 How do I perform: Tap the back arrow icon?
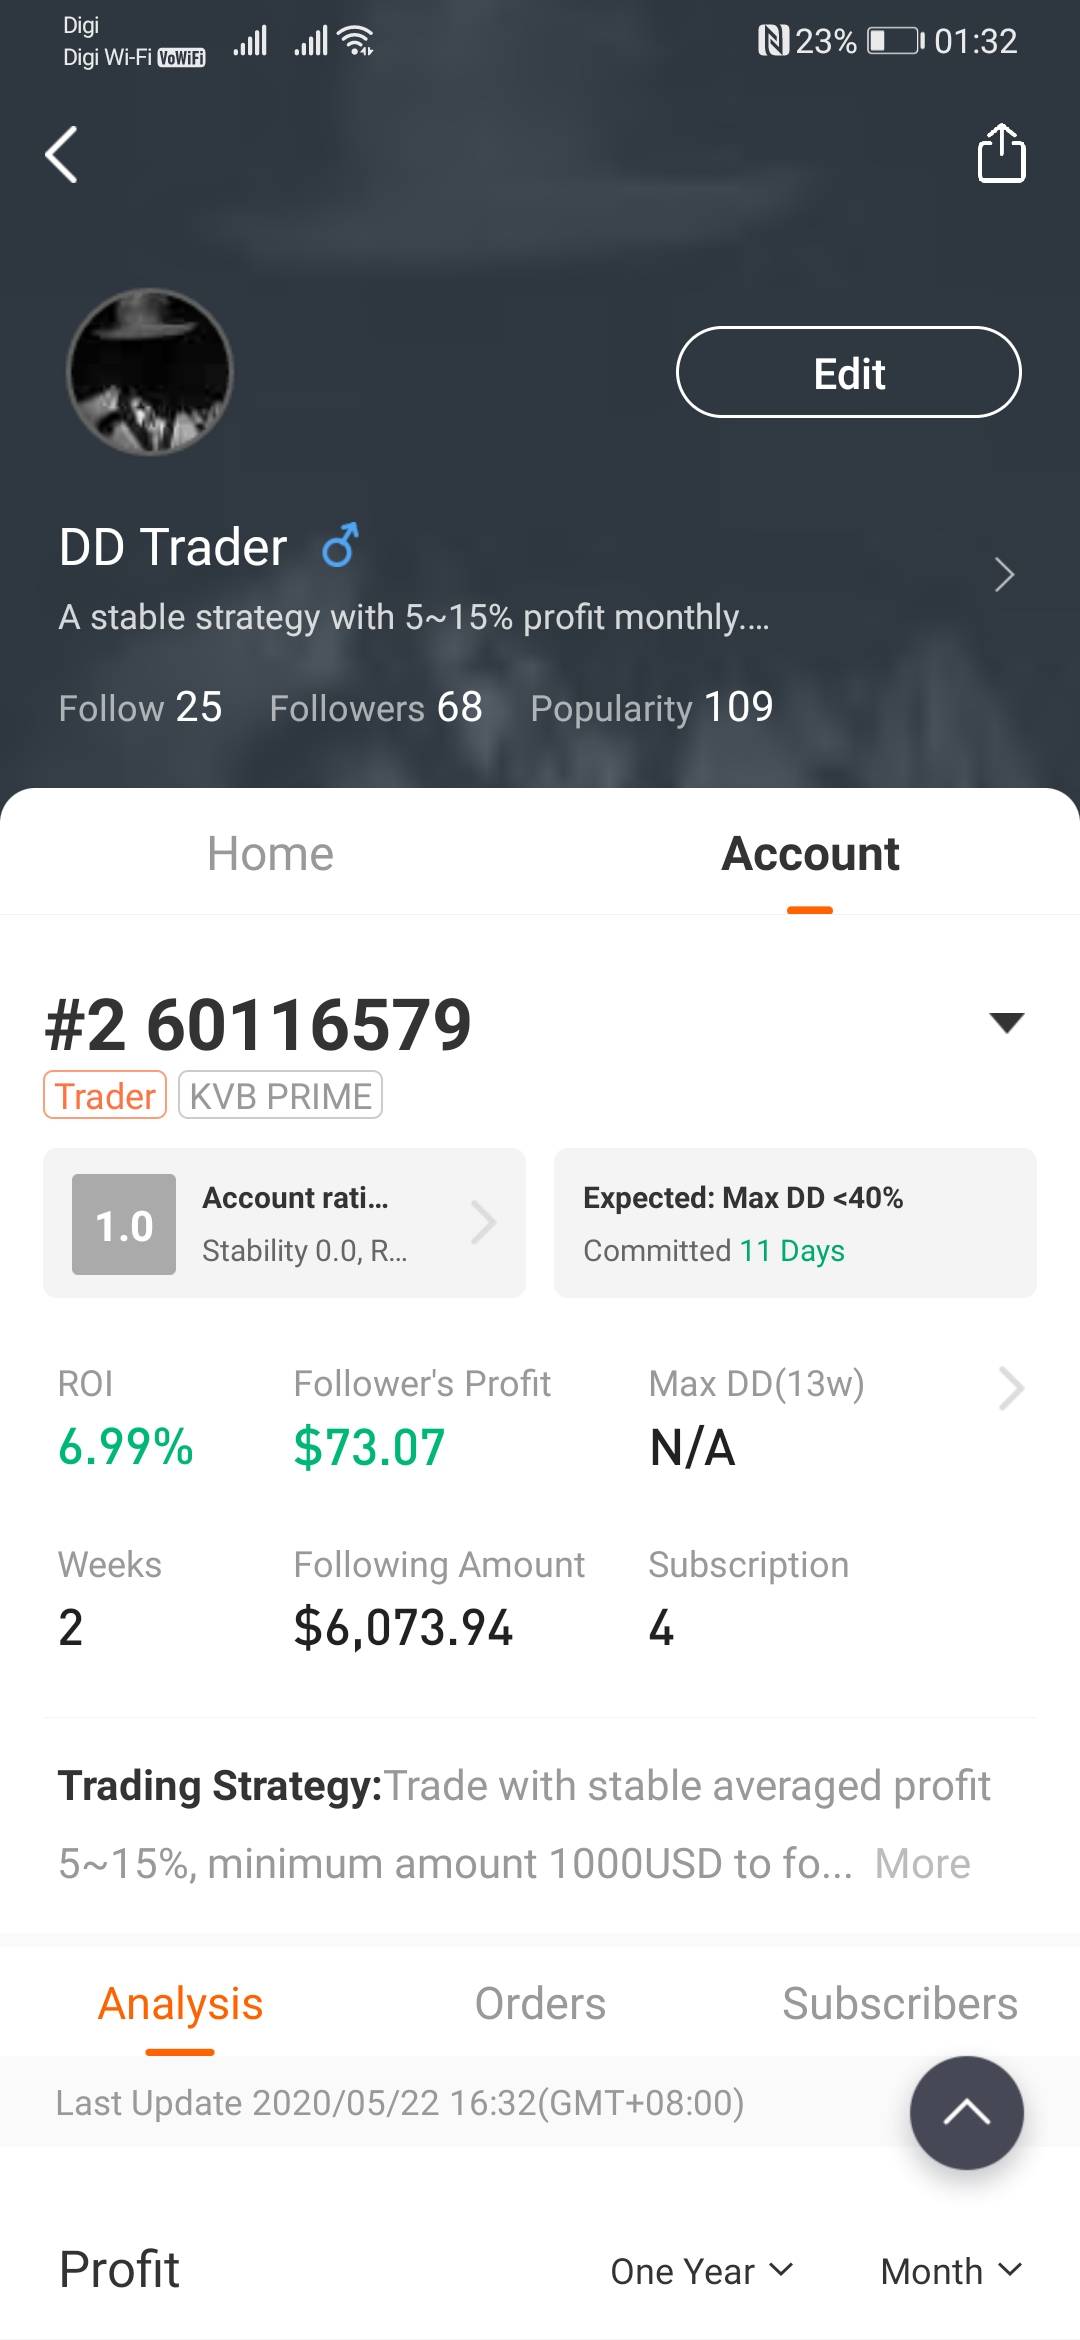[x=62, y=155]
